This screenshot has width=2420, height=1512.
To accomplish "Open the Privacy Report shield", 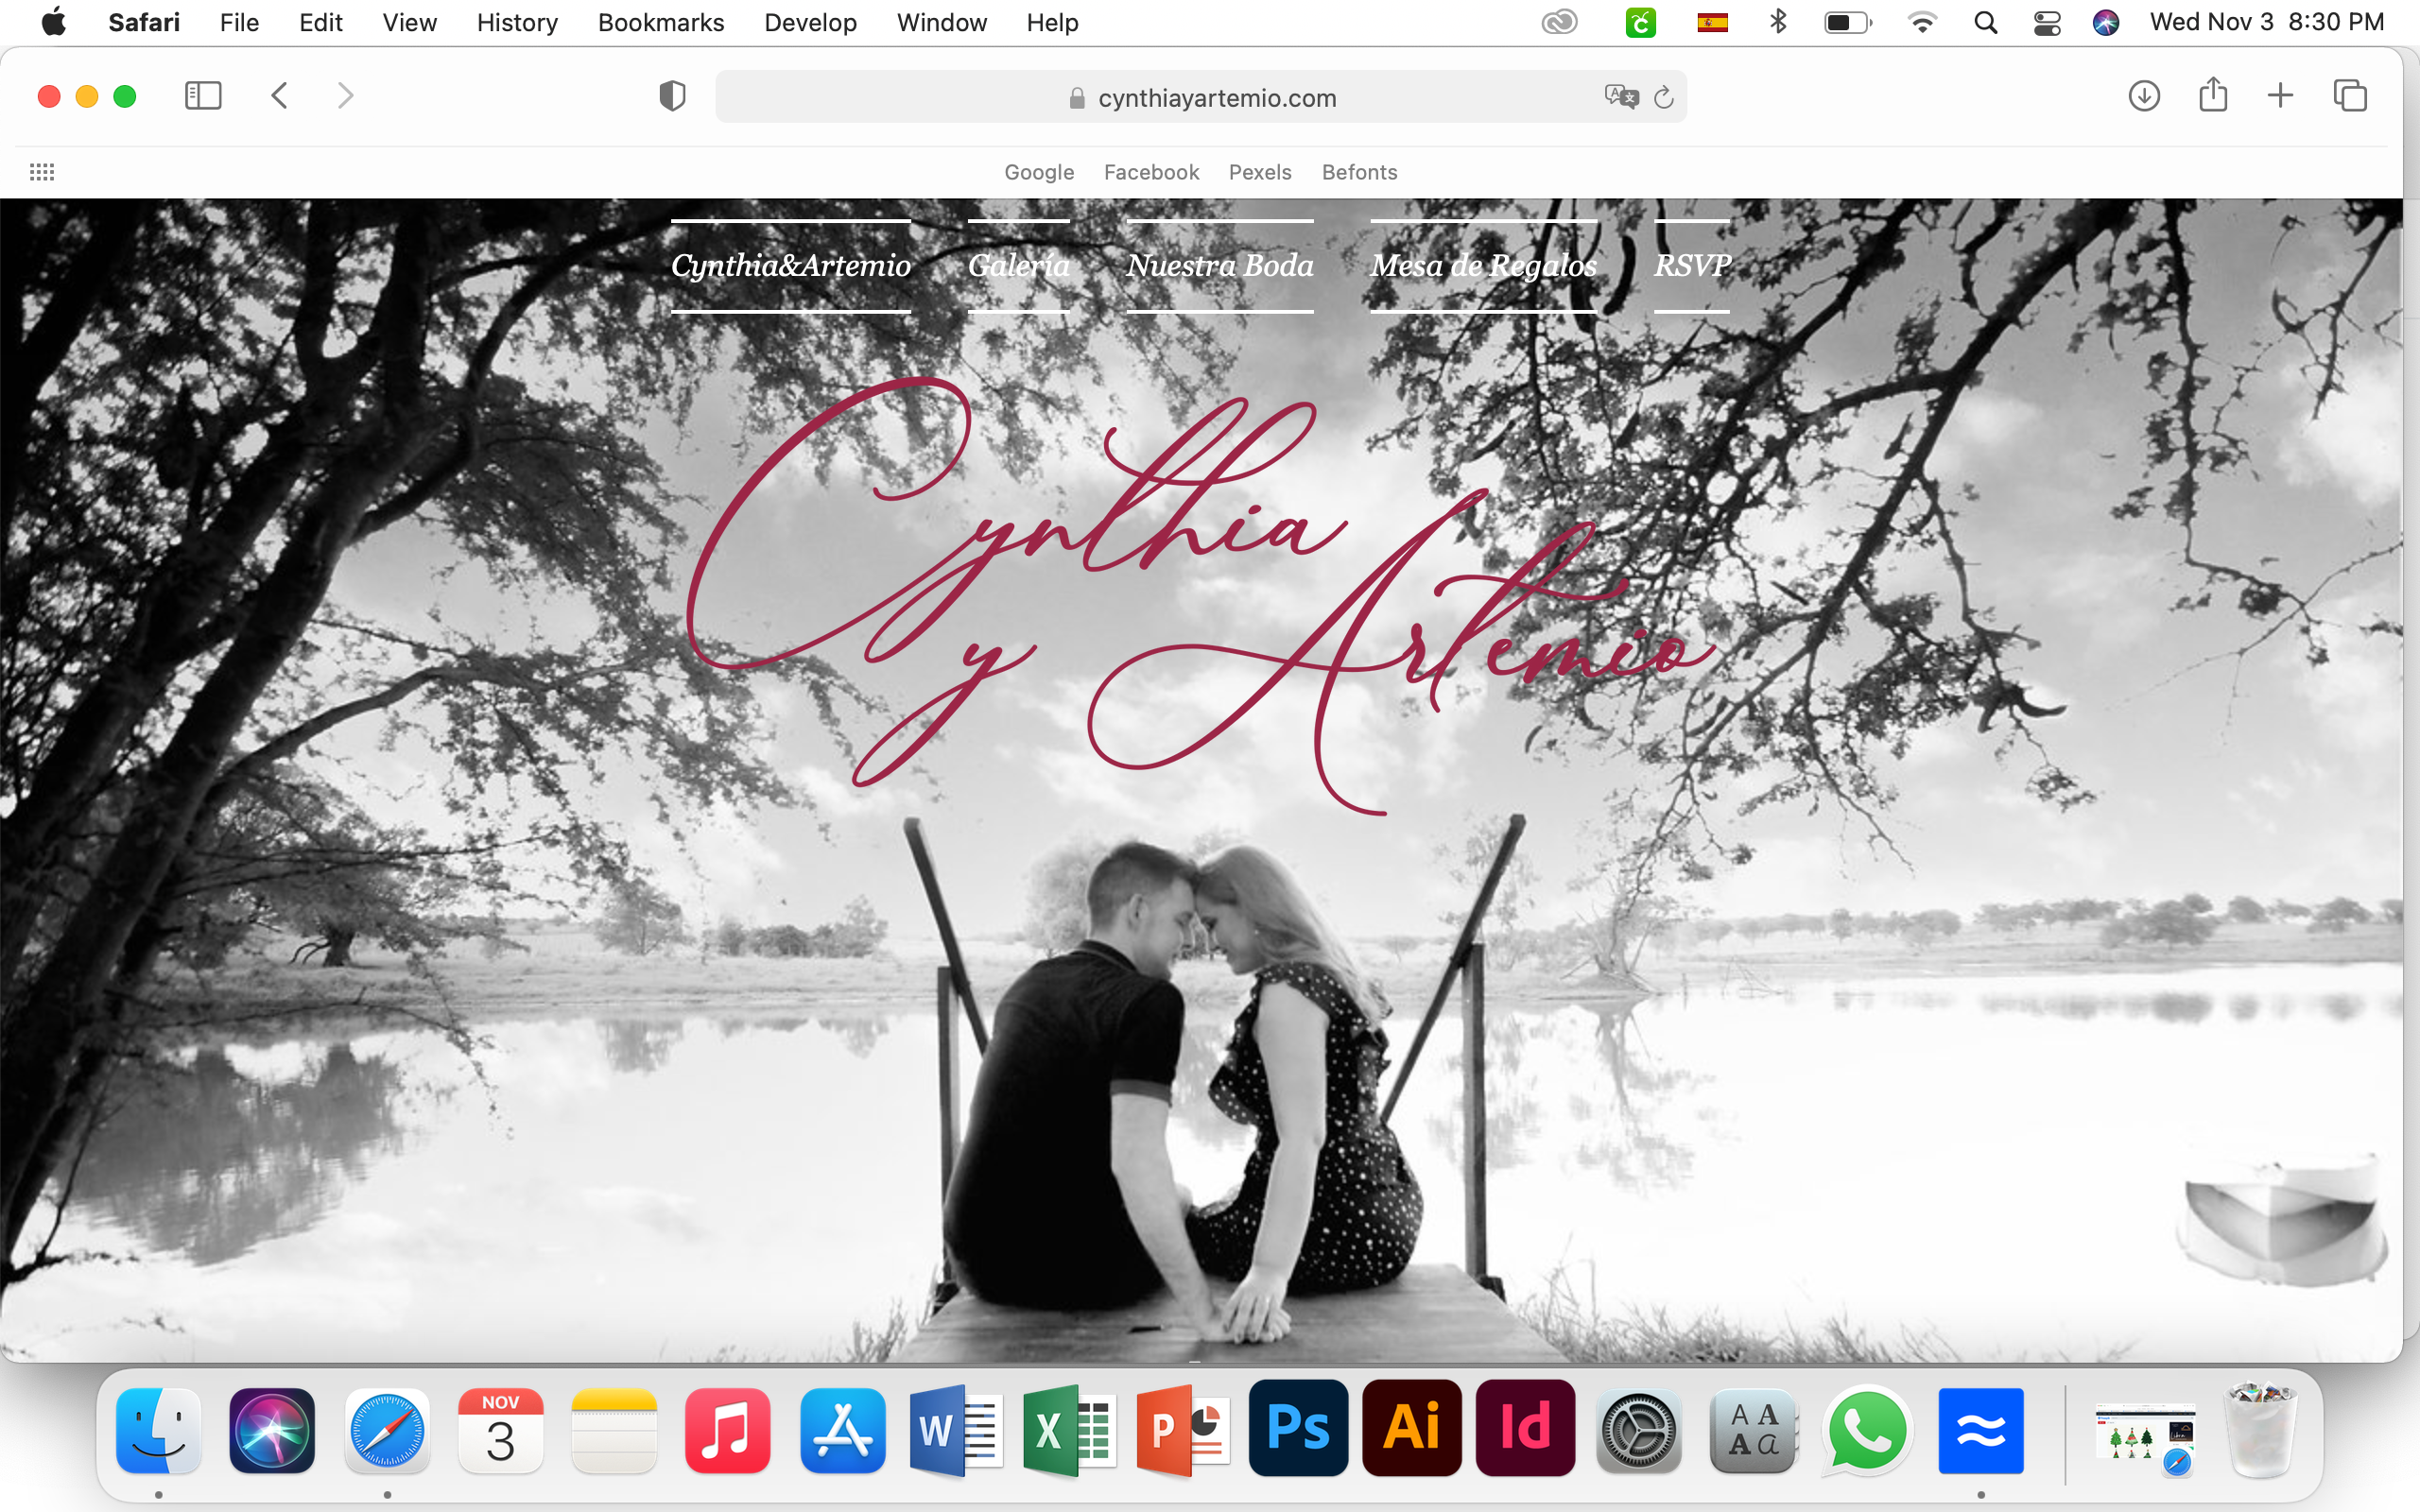I will pyautogui.click(x=671, y=95).
